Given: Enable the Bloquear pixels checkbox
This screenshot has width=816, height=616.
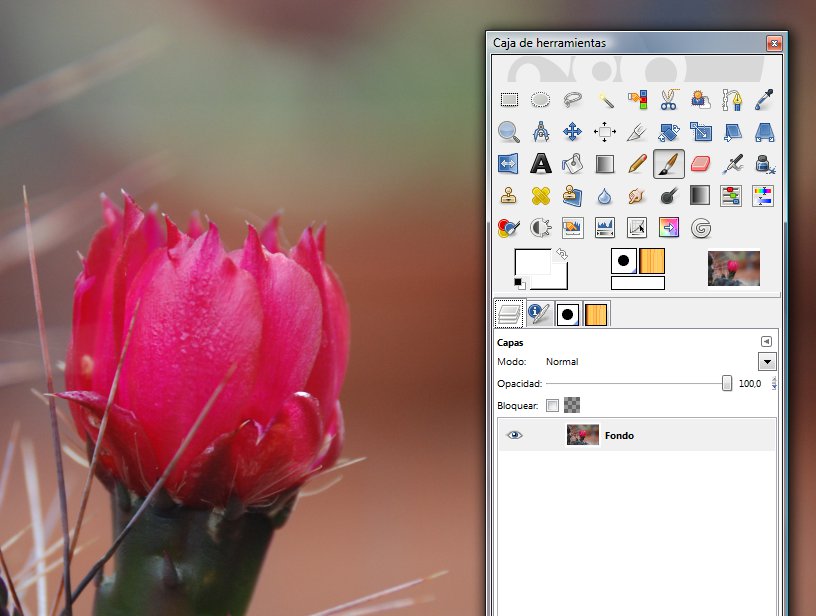Looking at the screenshot, I should coord(553,406).
